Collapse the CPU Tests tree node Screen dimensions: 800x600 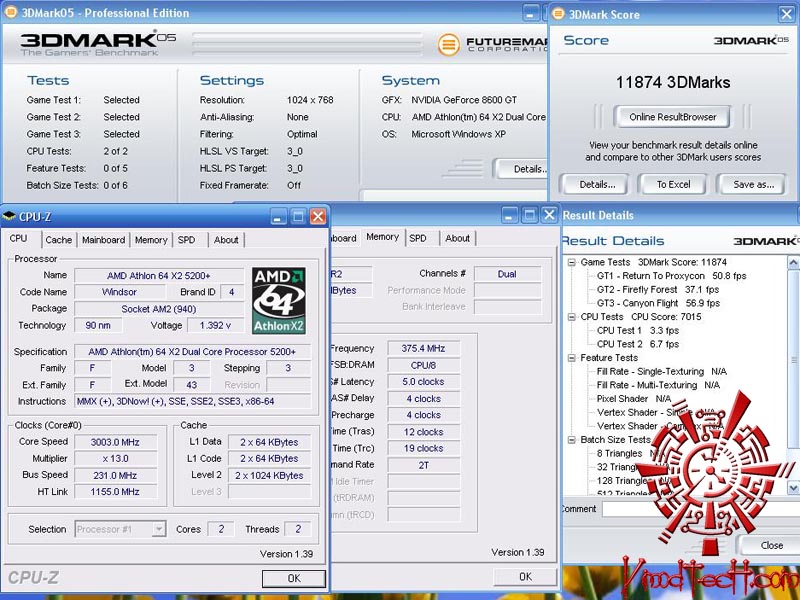572,317
